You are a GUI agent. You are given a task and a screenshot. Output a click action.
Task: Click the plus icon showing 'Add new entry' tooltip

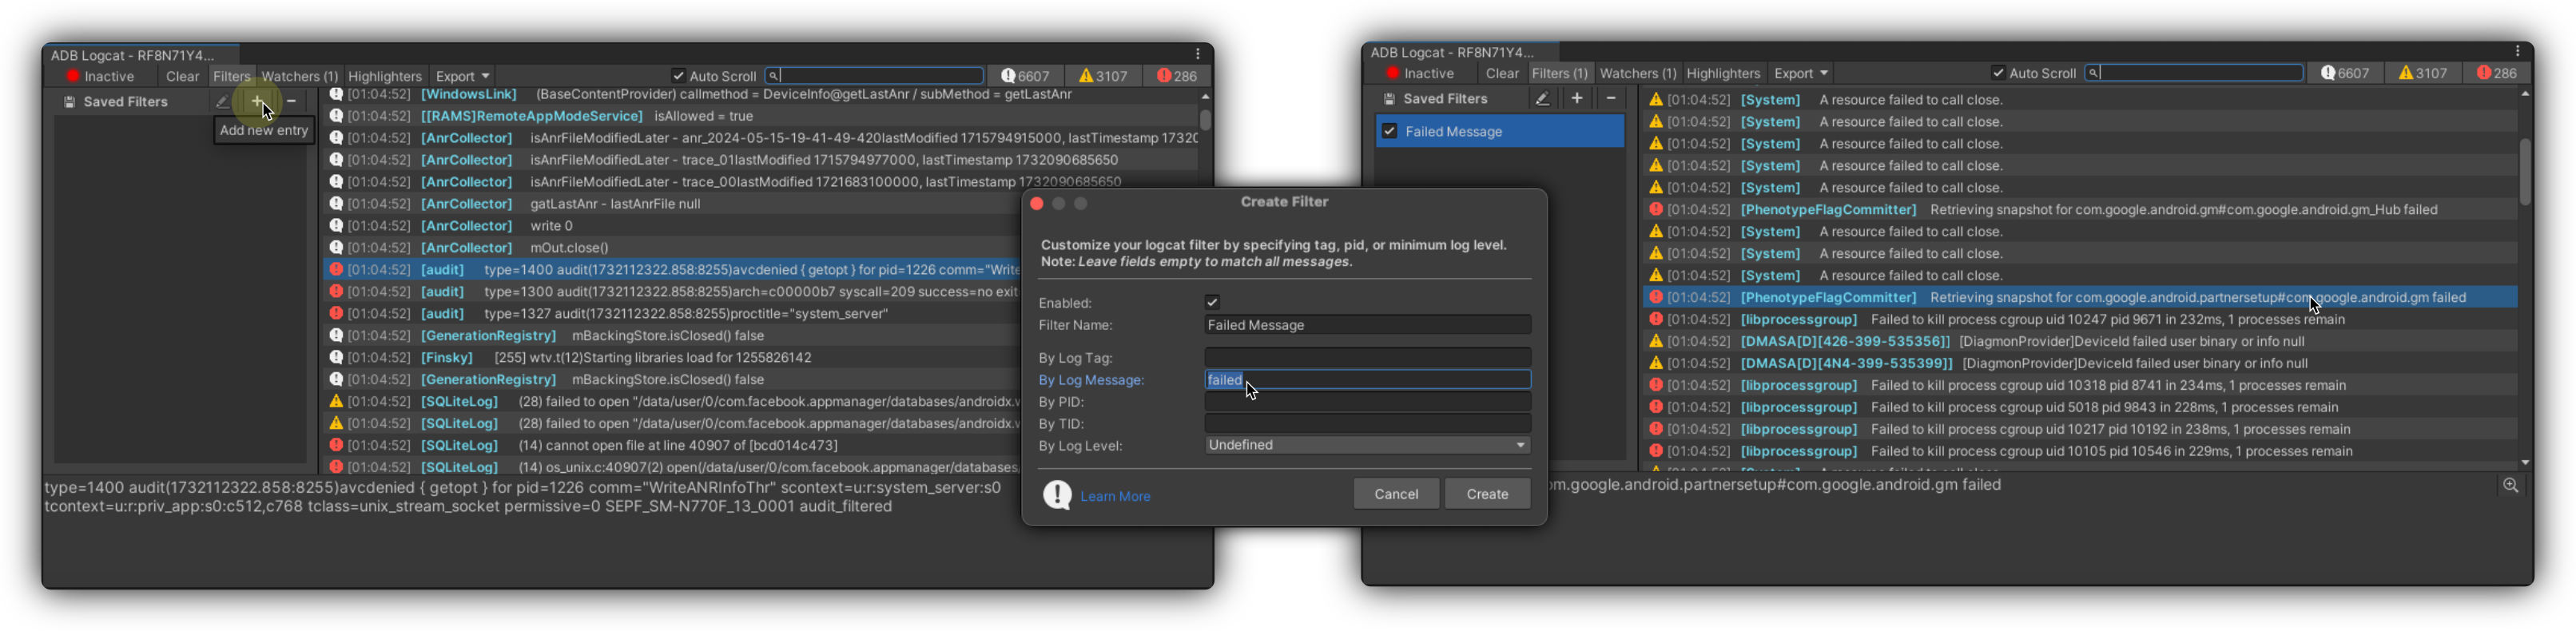tap(258, 101)
